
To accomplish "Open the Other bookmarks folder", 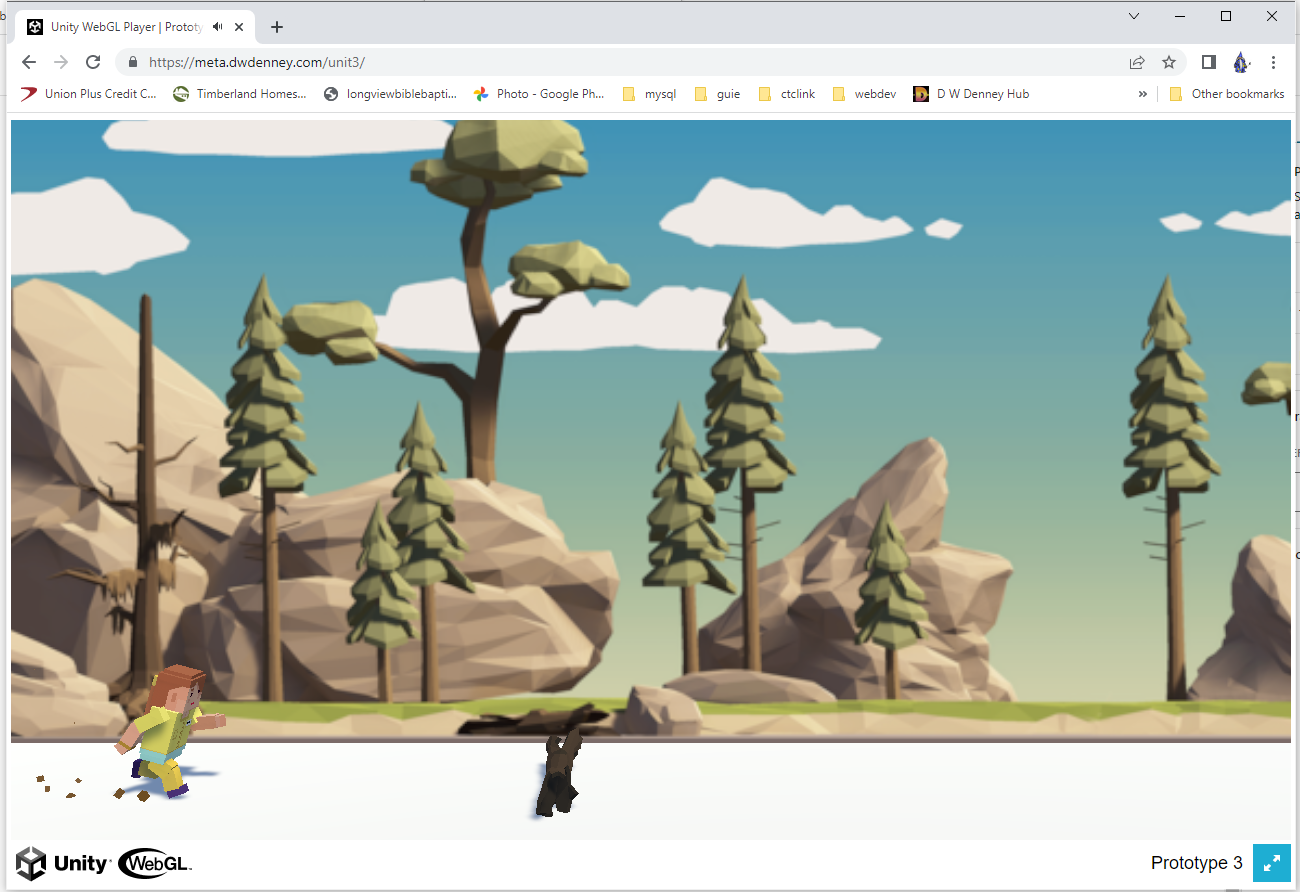I will [1226, 94].
